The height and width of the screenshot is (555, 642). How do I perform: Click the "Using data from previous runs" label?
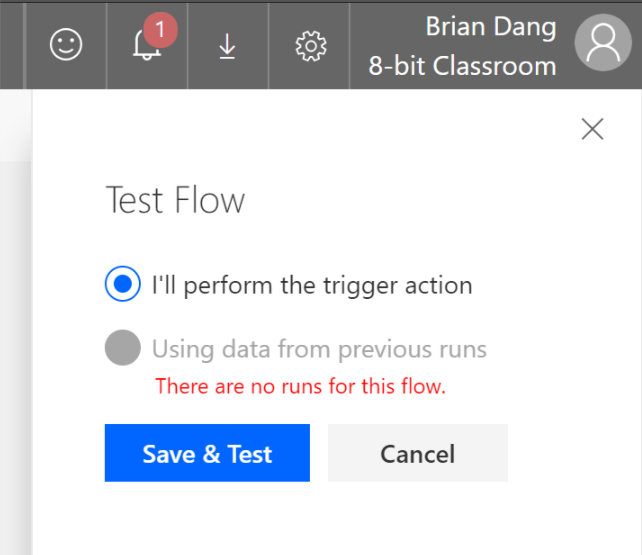319,349
